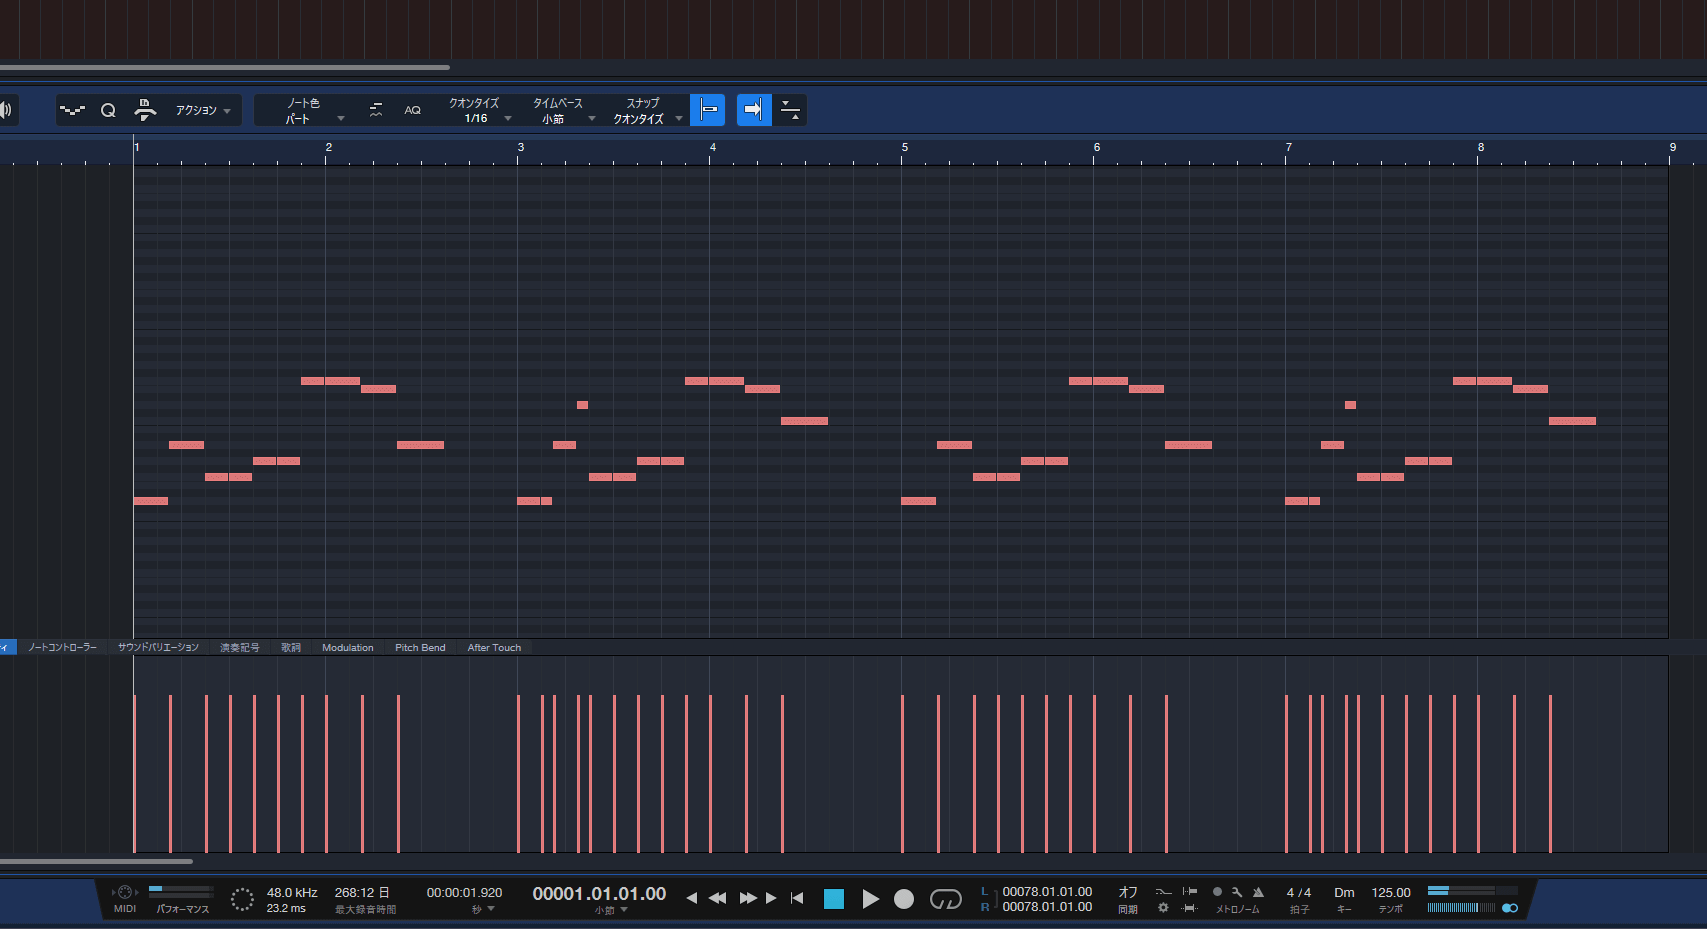Click bar 7 on the timeline ruler
This screenshot has width=1707, height=929.
(x=1288, y=148)
